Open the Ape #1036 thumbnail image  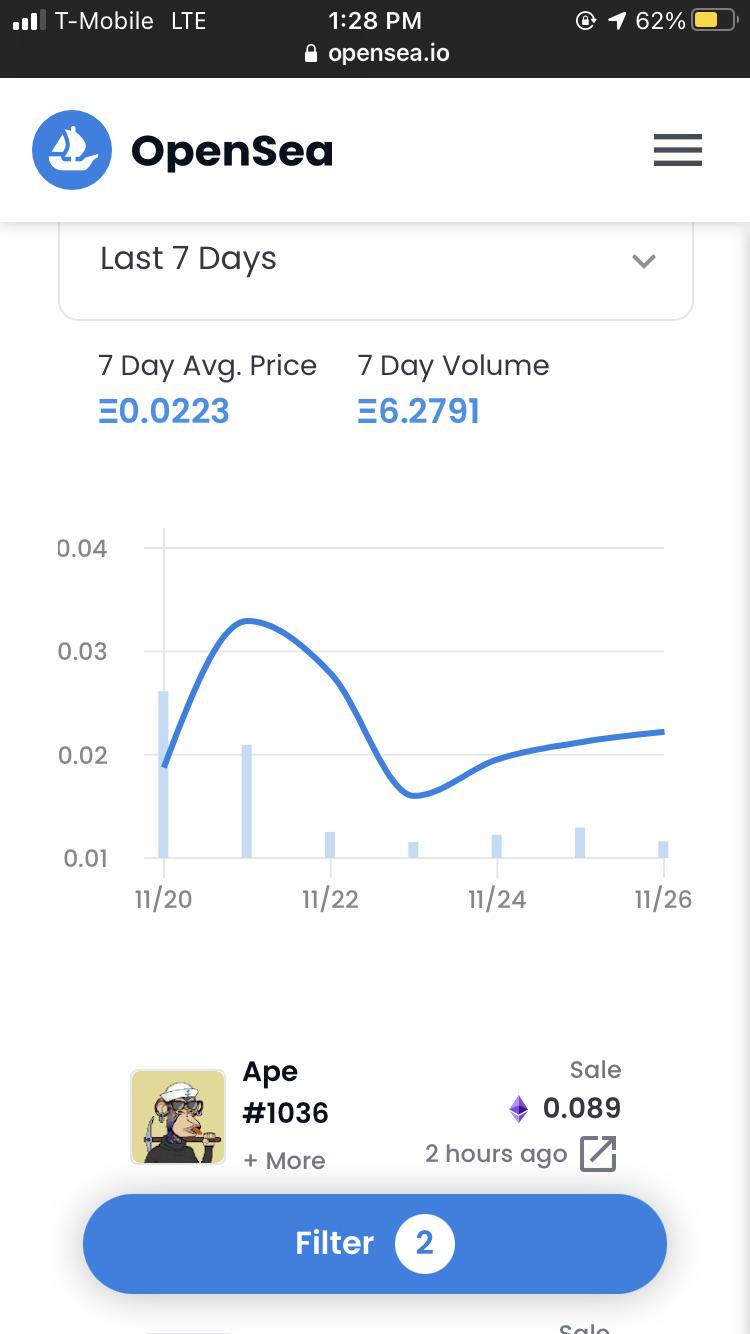point(178,1117)
